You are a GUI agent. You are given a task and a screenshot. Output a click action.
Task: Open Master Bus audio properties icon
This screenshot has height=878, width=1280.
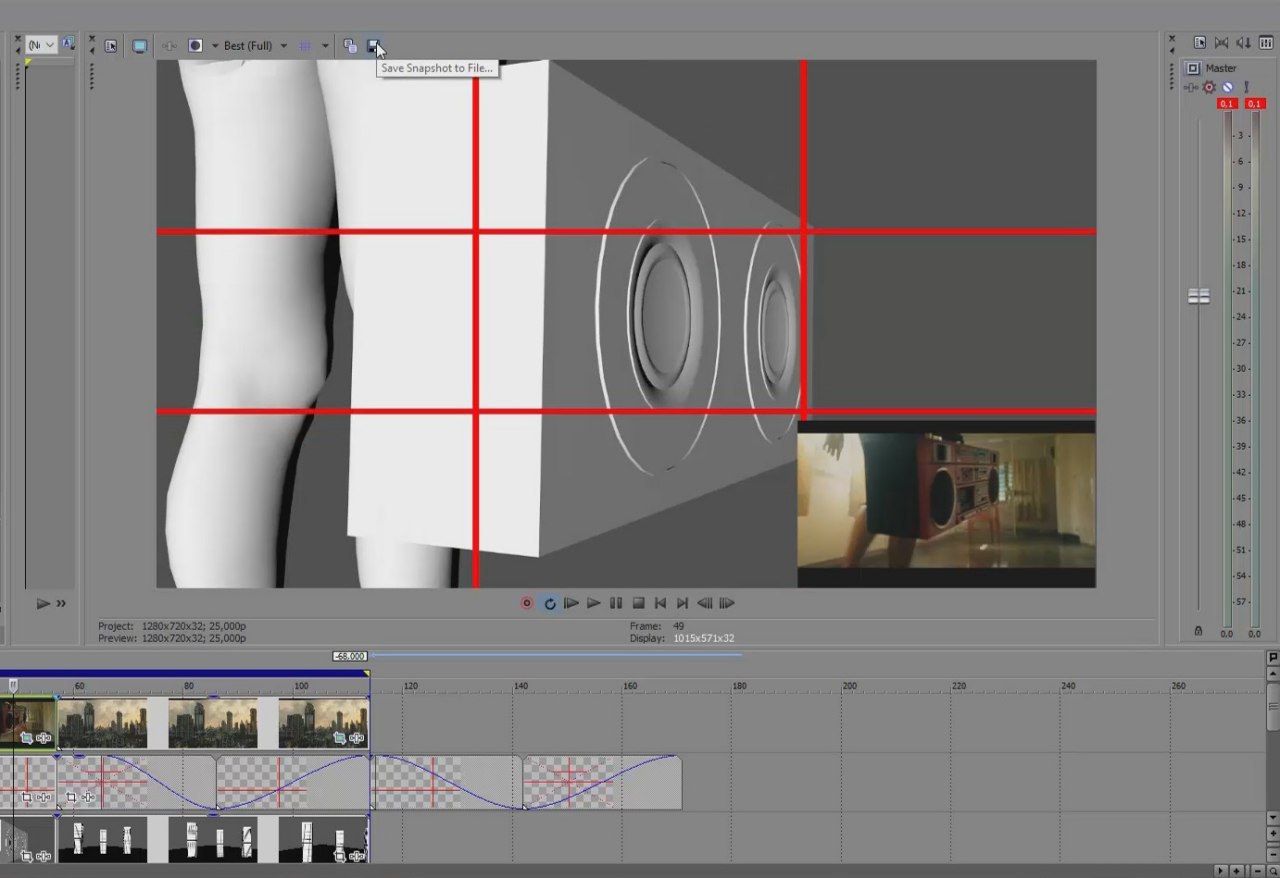1200,42
